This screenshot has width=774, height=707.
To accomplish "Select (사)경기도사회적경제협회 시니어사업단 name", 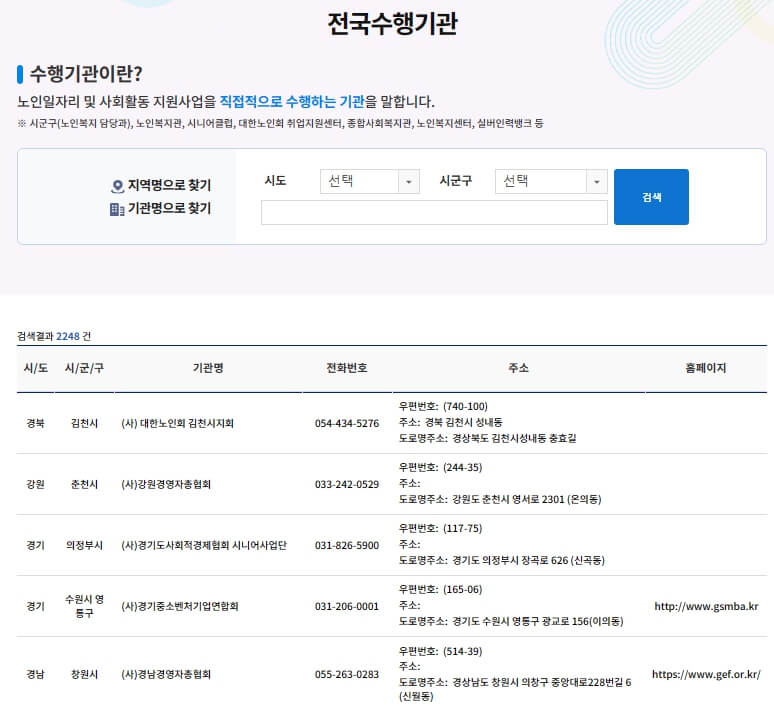I will (204, 545).
